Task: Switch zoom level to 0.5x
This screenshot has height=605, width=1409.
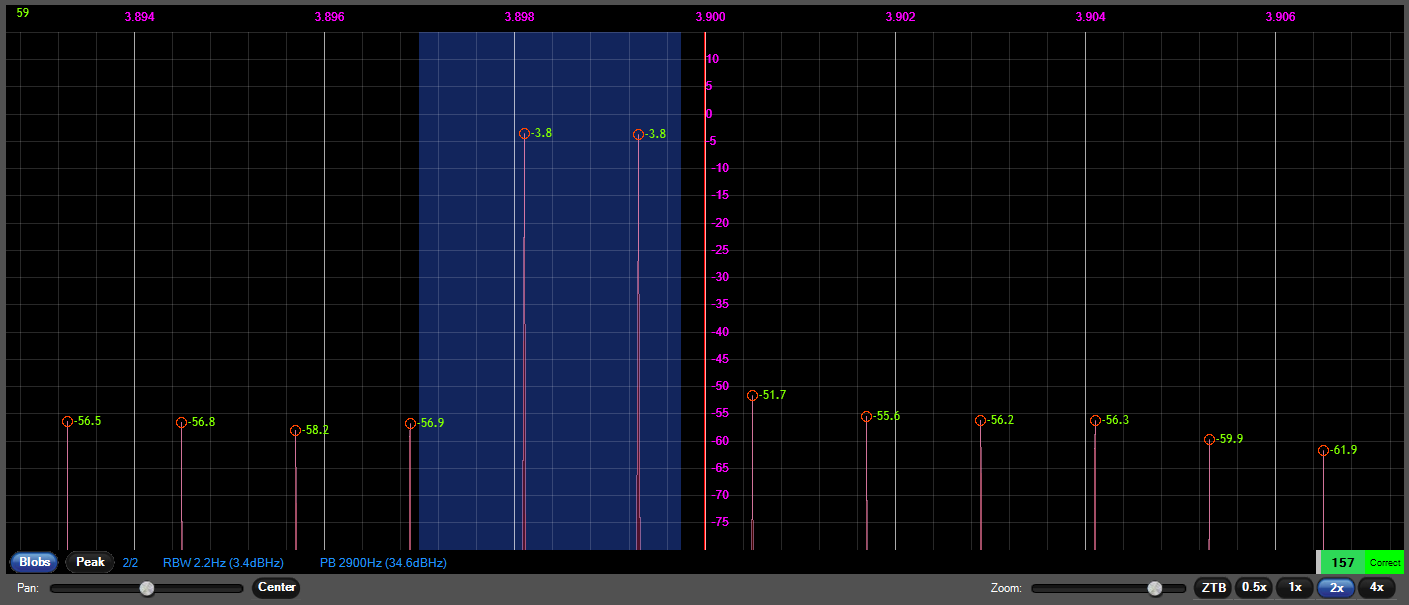Action: [x=1254, y=588]
